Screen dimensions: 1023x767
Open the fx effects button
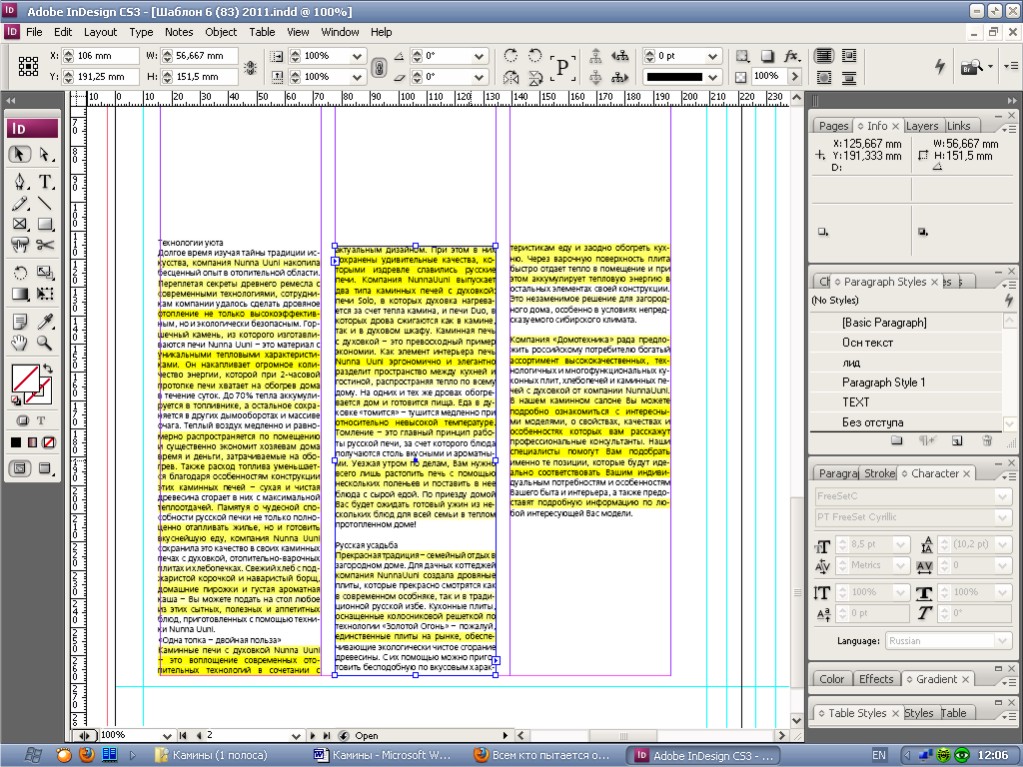792,56
